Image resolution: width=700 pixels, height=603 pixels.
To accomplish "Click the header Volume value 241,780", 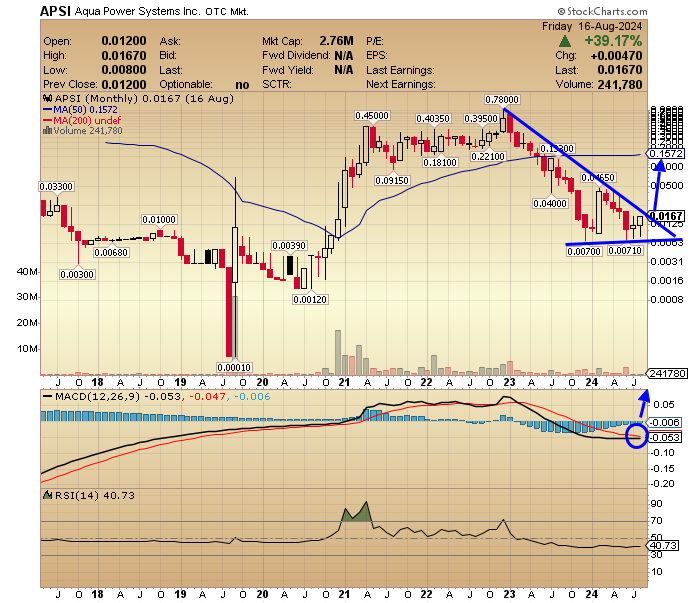I will click(620, 84).
